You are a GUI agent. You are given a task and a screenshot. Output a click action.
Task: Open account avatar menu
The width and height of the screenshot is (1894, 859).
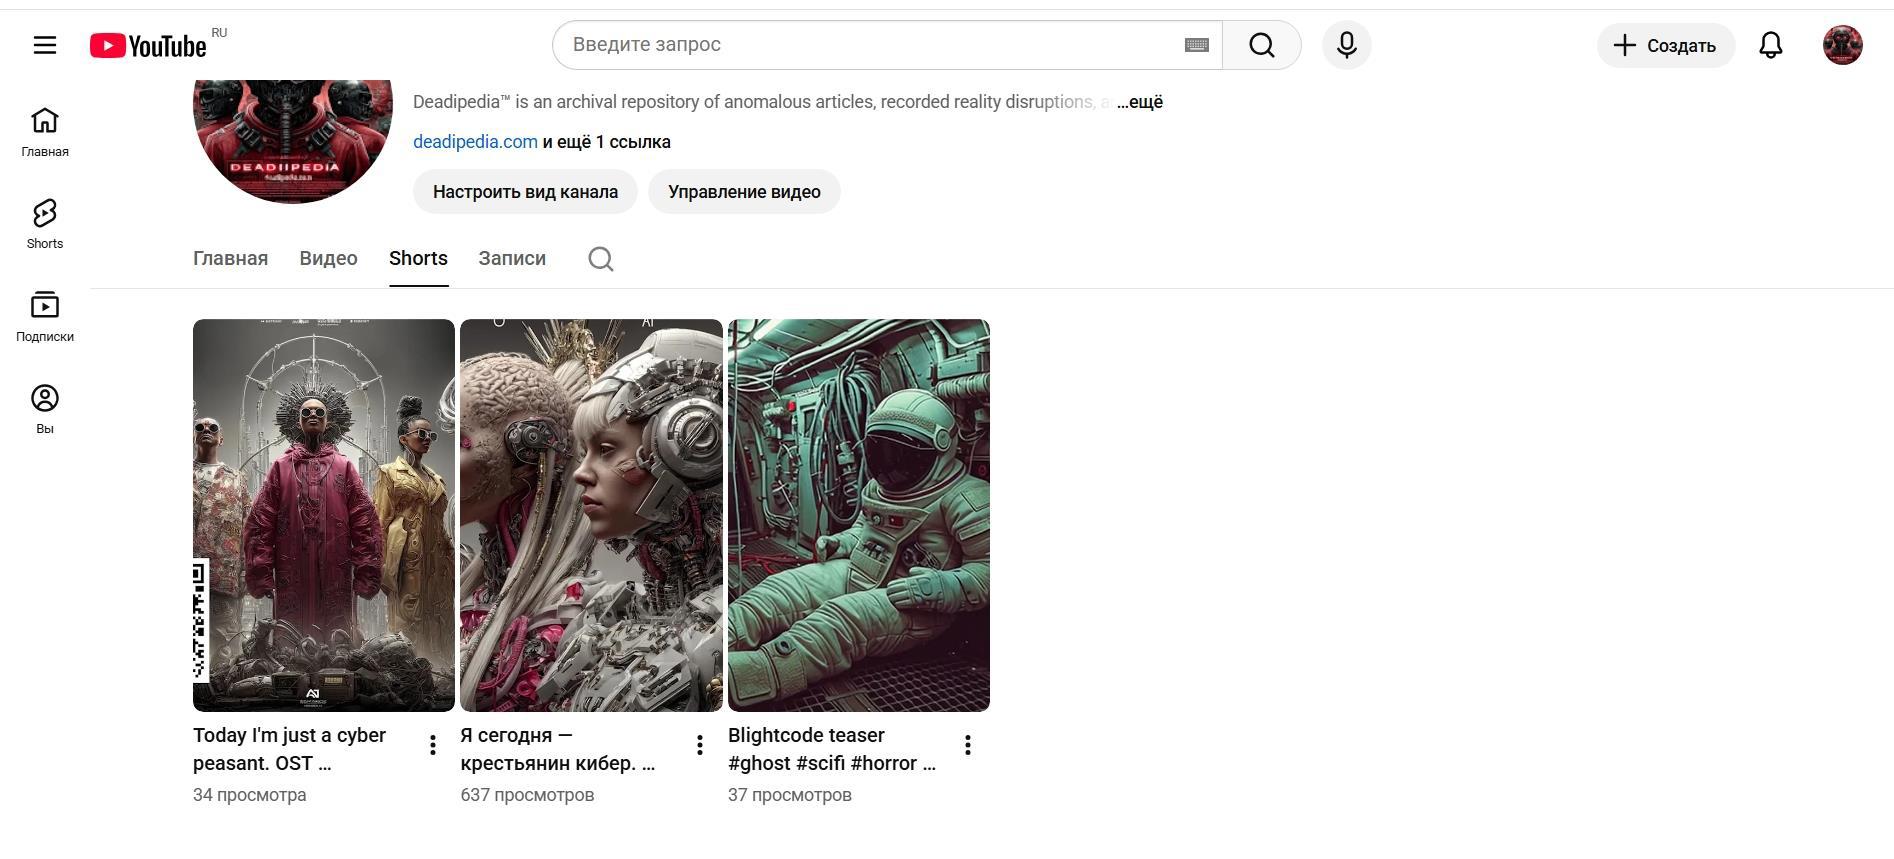pos(1842,45)
